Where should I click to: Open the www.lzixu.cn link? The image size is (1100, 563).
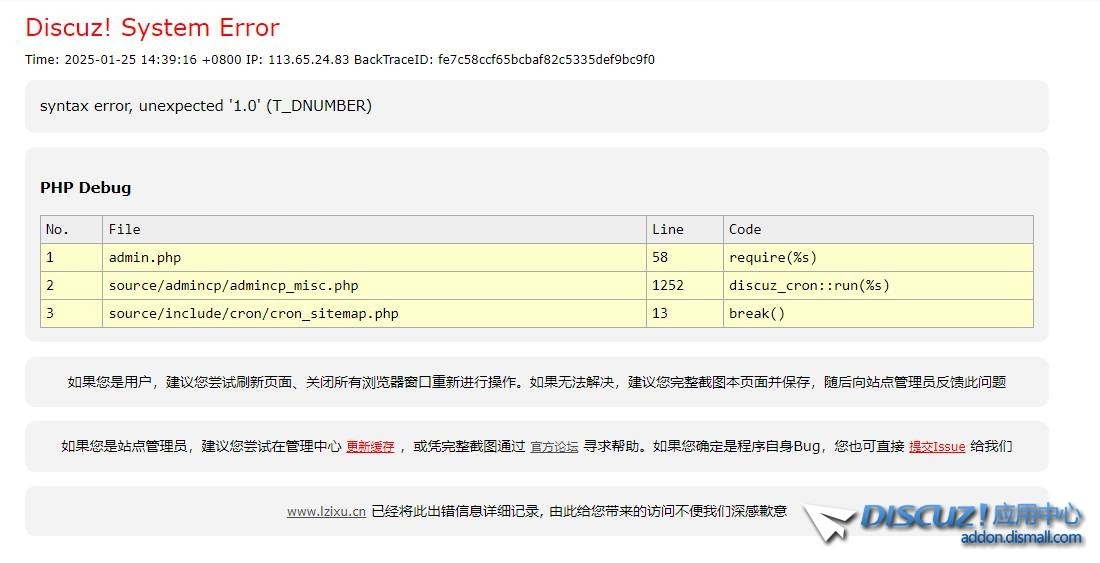[x=326, y=512]
